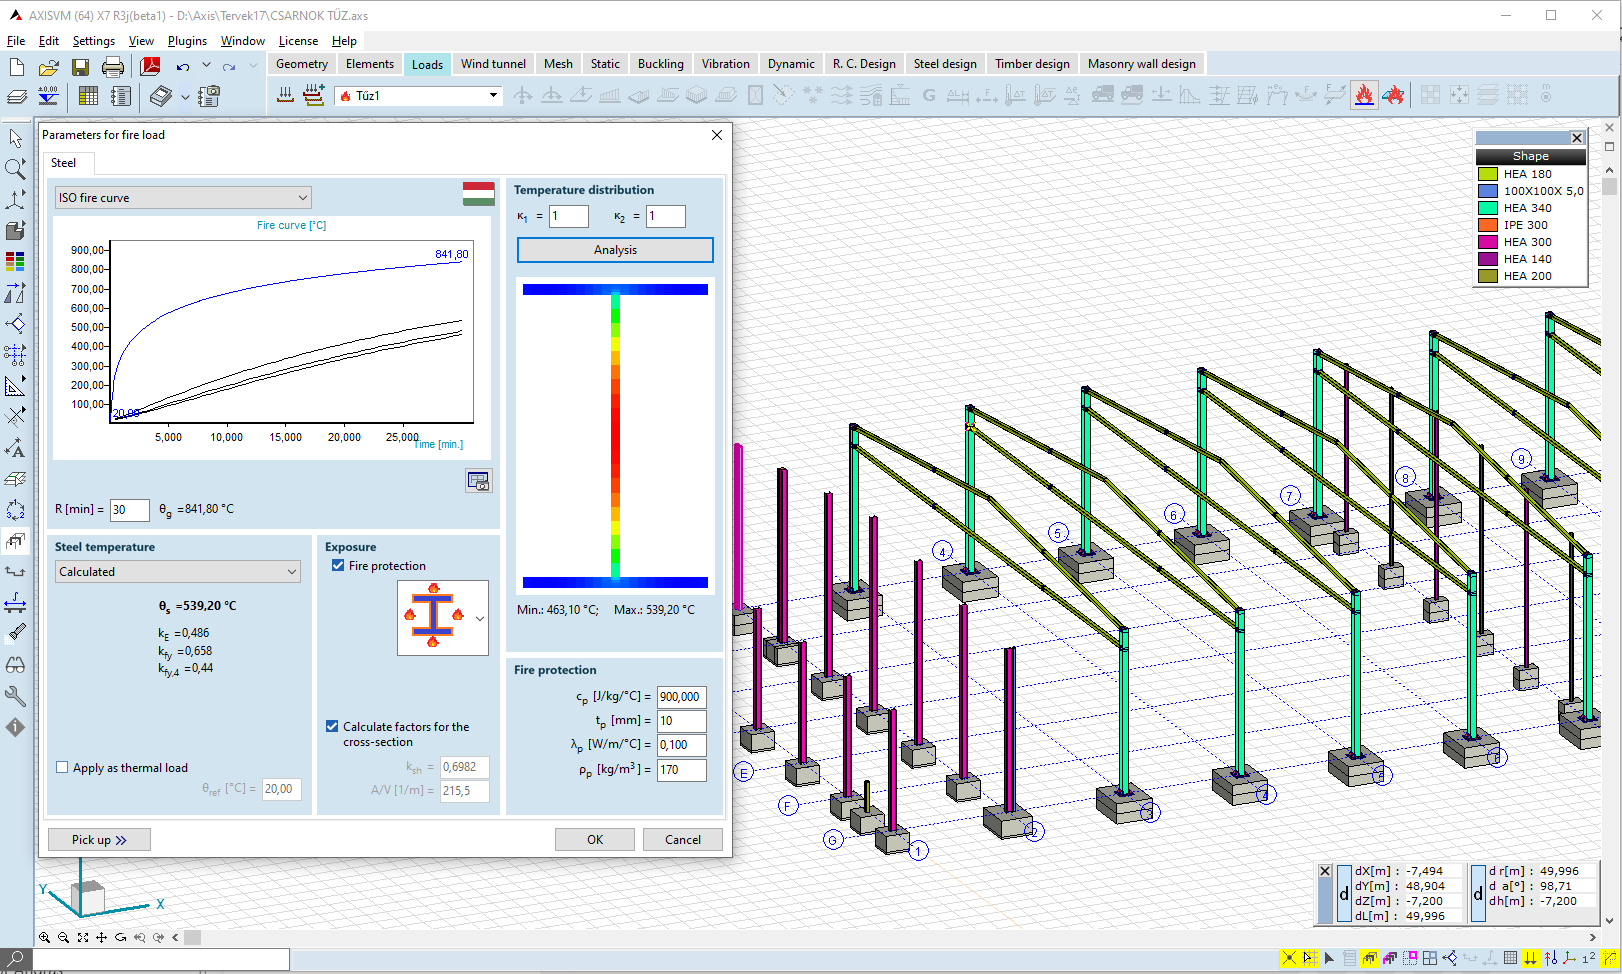This screenshot has height=974, width=1622.
Task: Open the Settings menu
Action: point(93,41)
